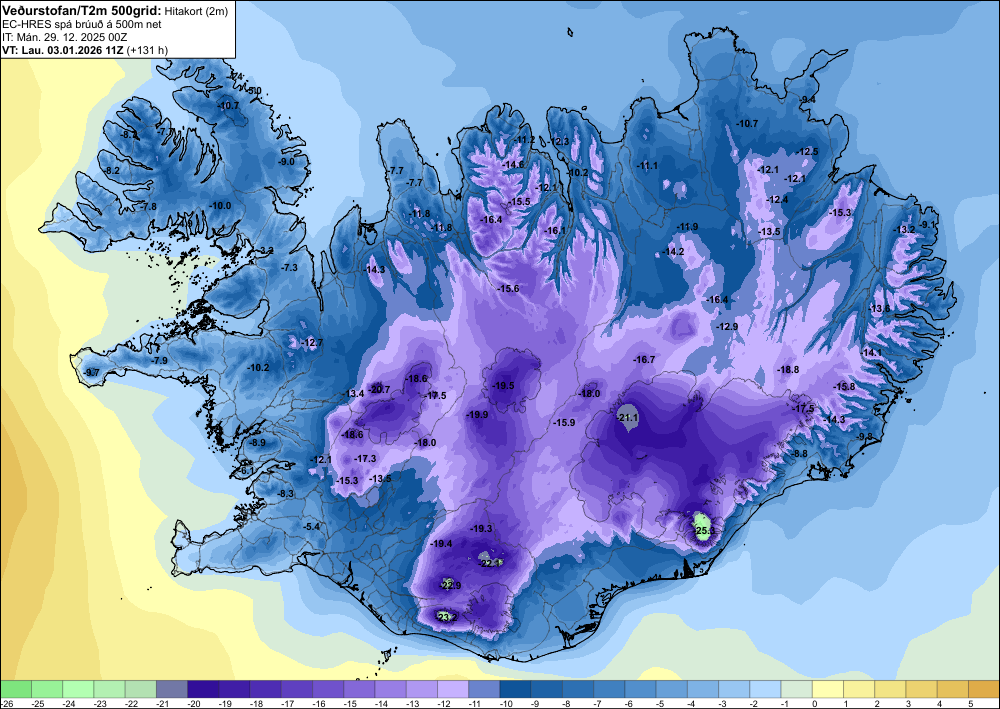Click the green patch labeled about -25
Image resolution: width=1000 pixels, height=709 pixels.
[x=702, y=529]
